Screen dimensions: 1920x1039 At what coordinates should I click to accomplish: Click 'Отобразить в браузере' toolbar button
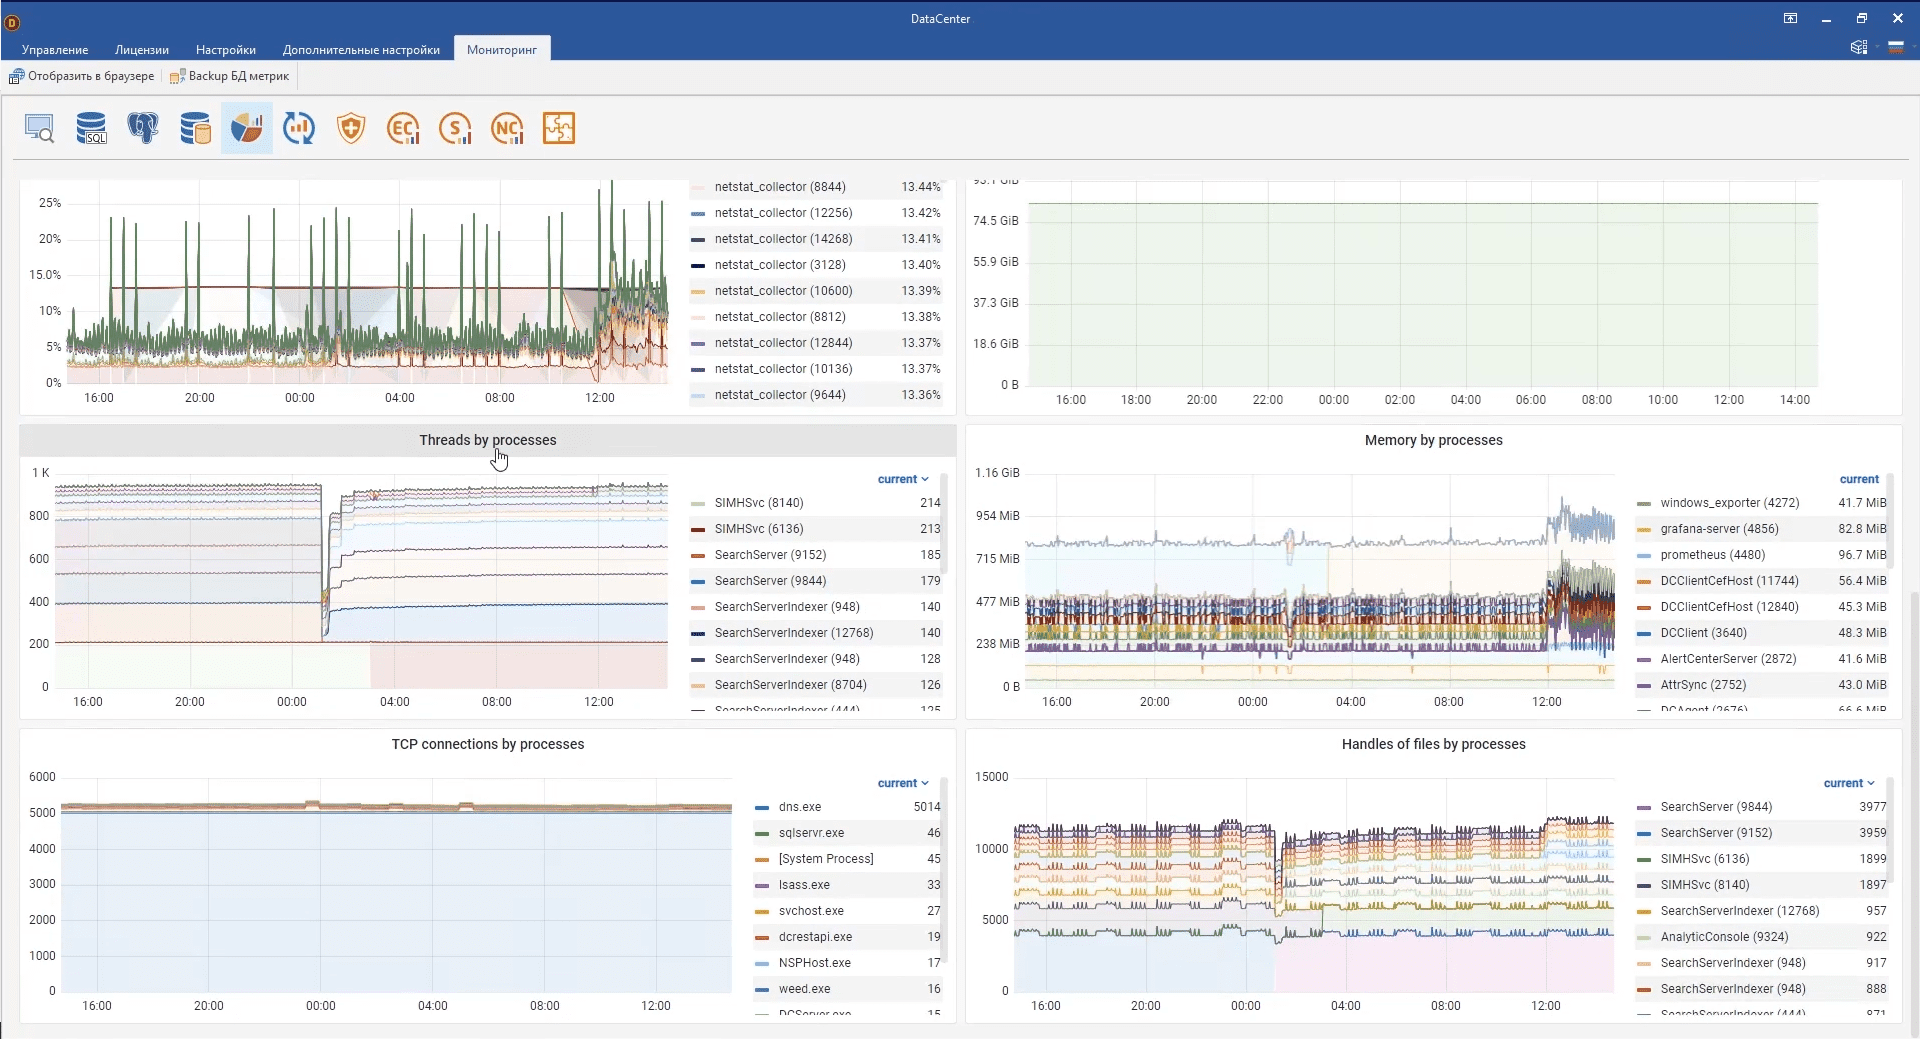82,76
